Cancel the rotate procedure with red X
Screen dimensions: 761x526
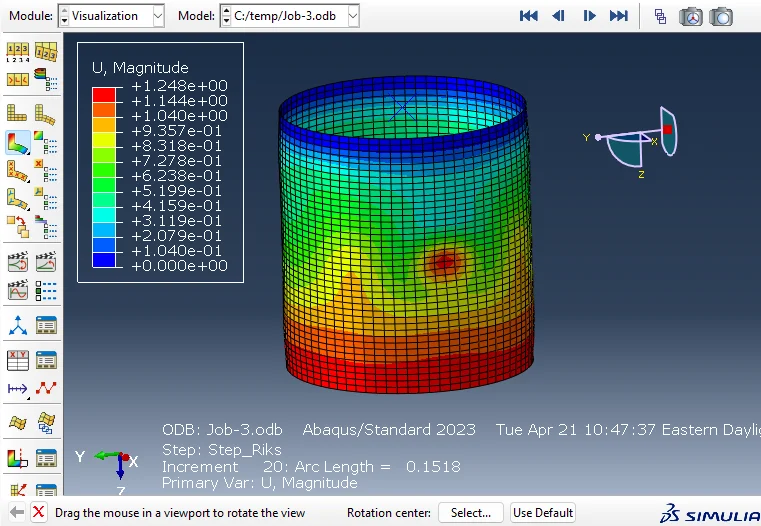pyautogui.click(x=38, y=512)
